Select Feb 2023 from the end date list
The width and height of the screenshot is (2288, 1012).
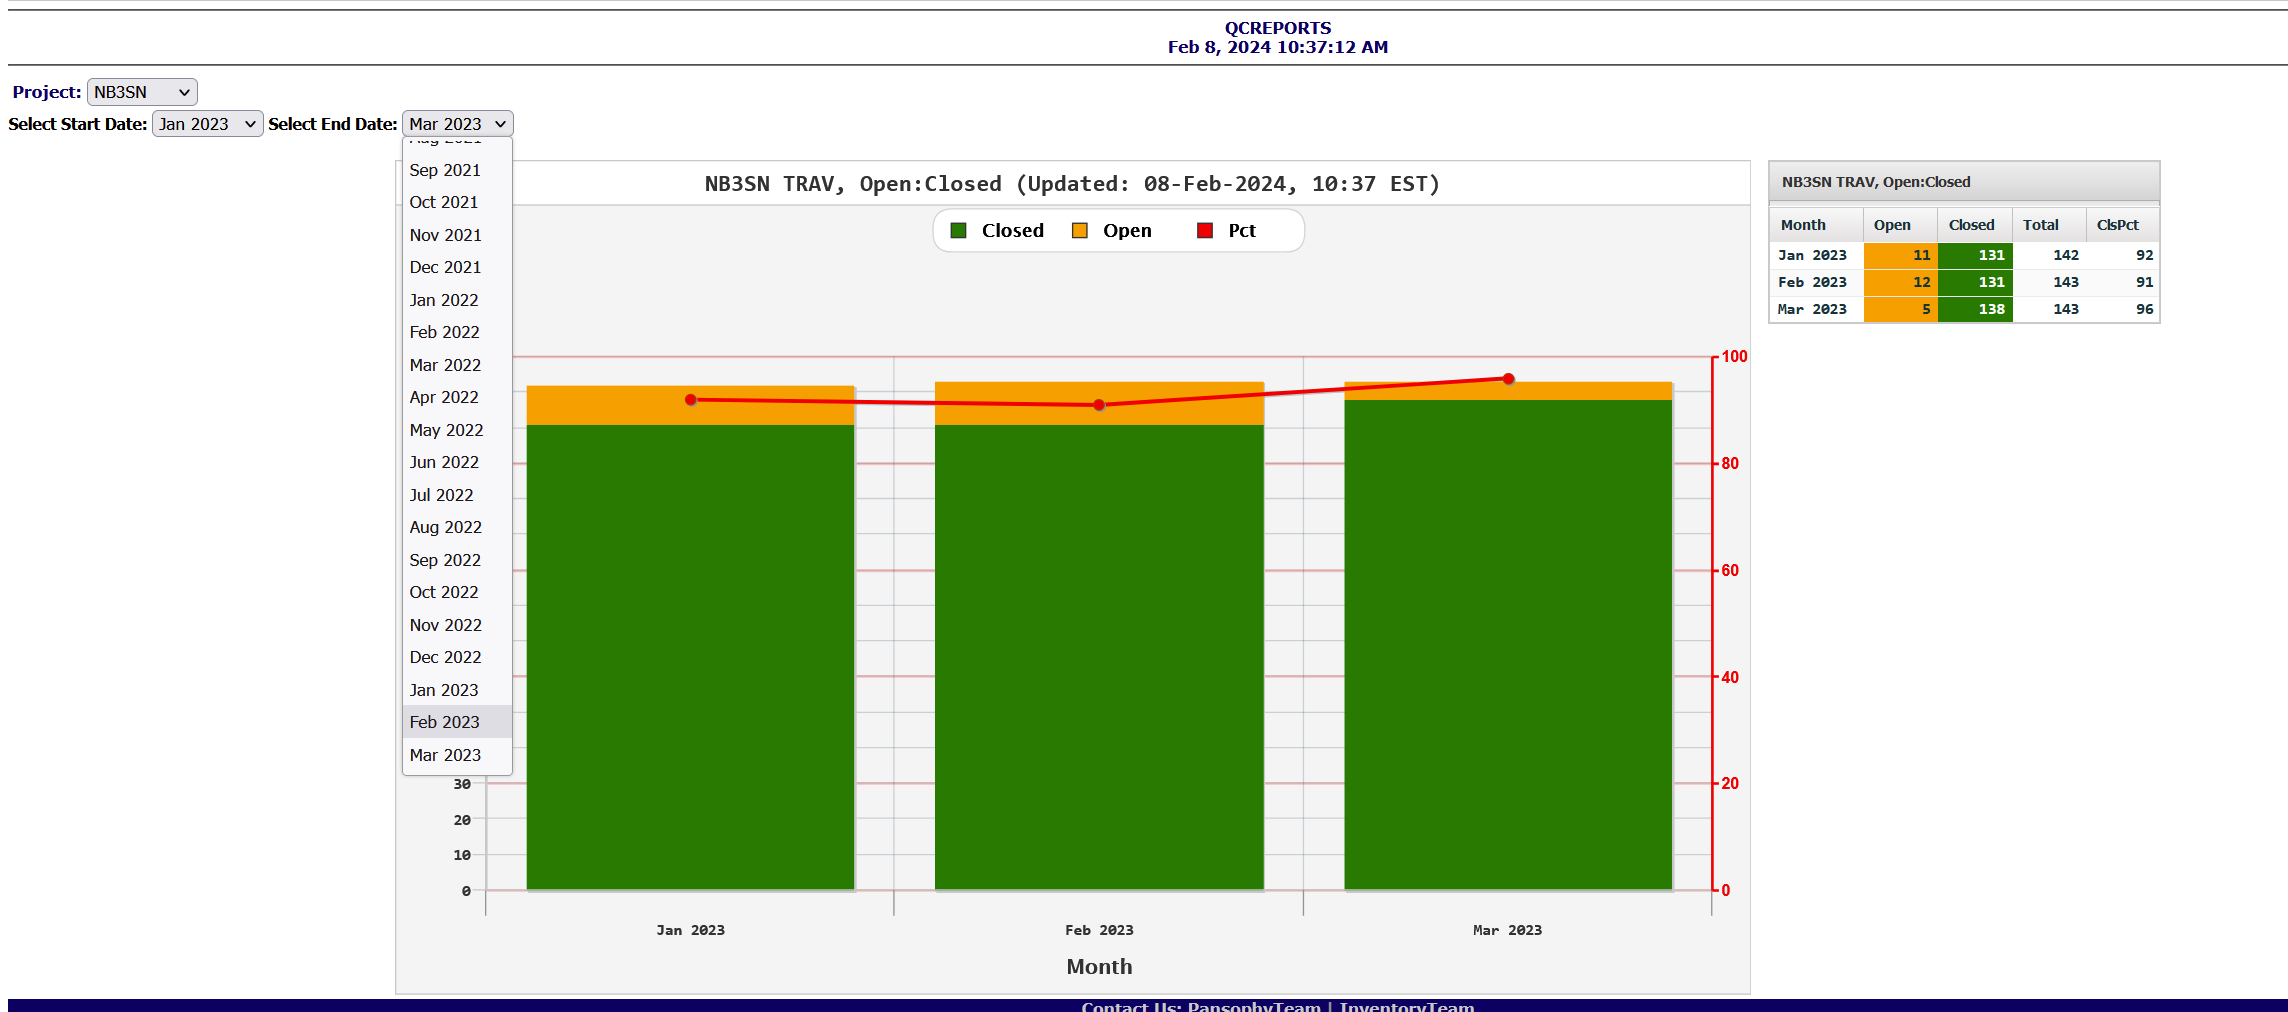point(445,722)
